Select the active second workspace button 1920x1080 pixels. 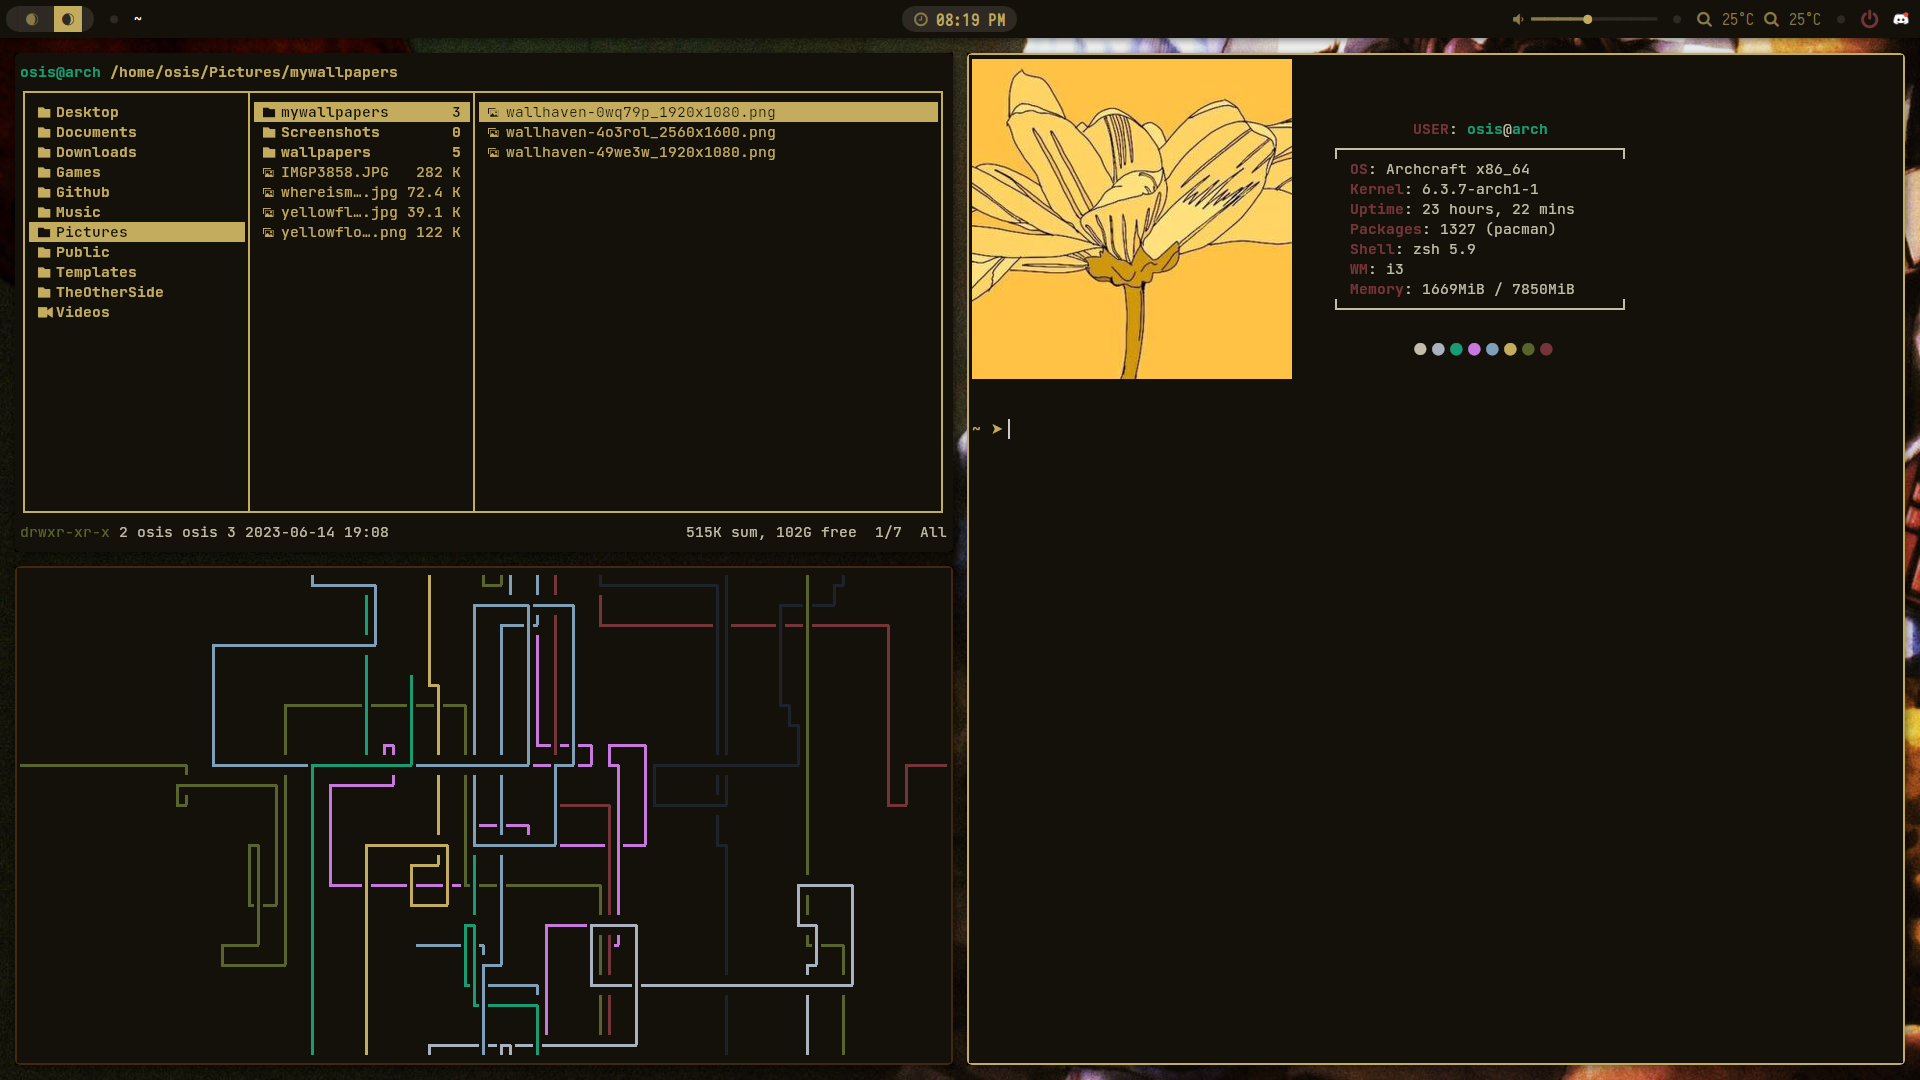tap(68, 19)
